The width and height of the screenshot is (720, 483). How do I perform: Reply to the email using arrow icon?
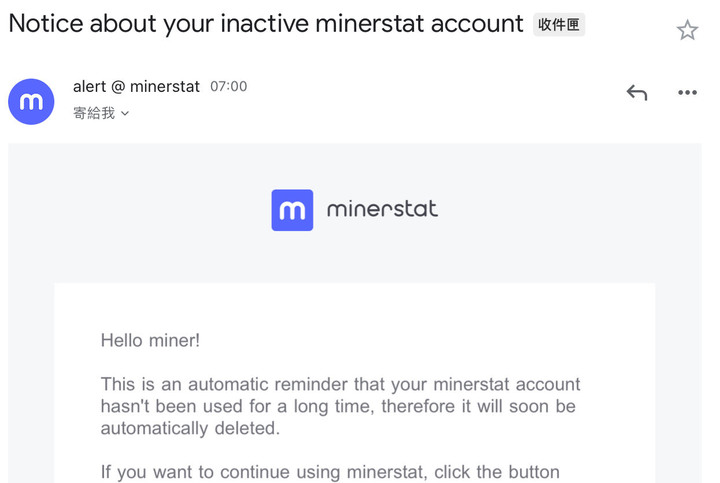pos(637,93)
